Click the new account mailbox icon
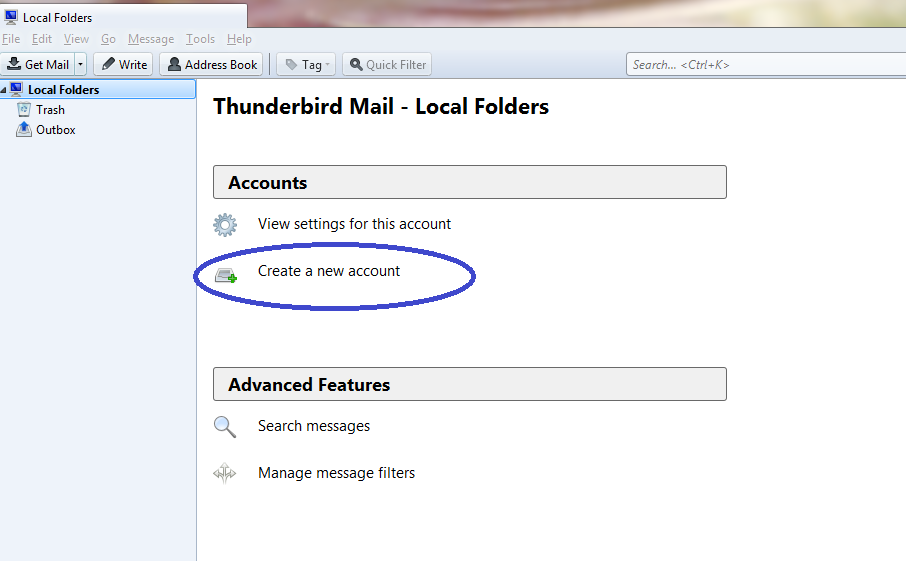The height and width of the screenshot is (561, 906). click(226, 276)
